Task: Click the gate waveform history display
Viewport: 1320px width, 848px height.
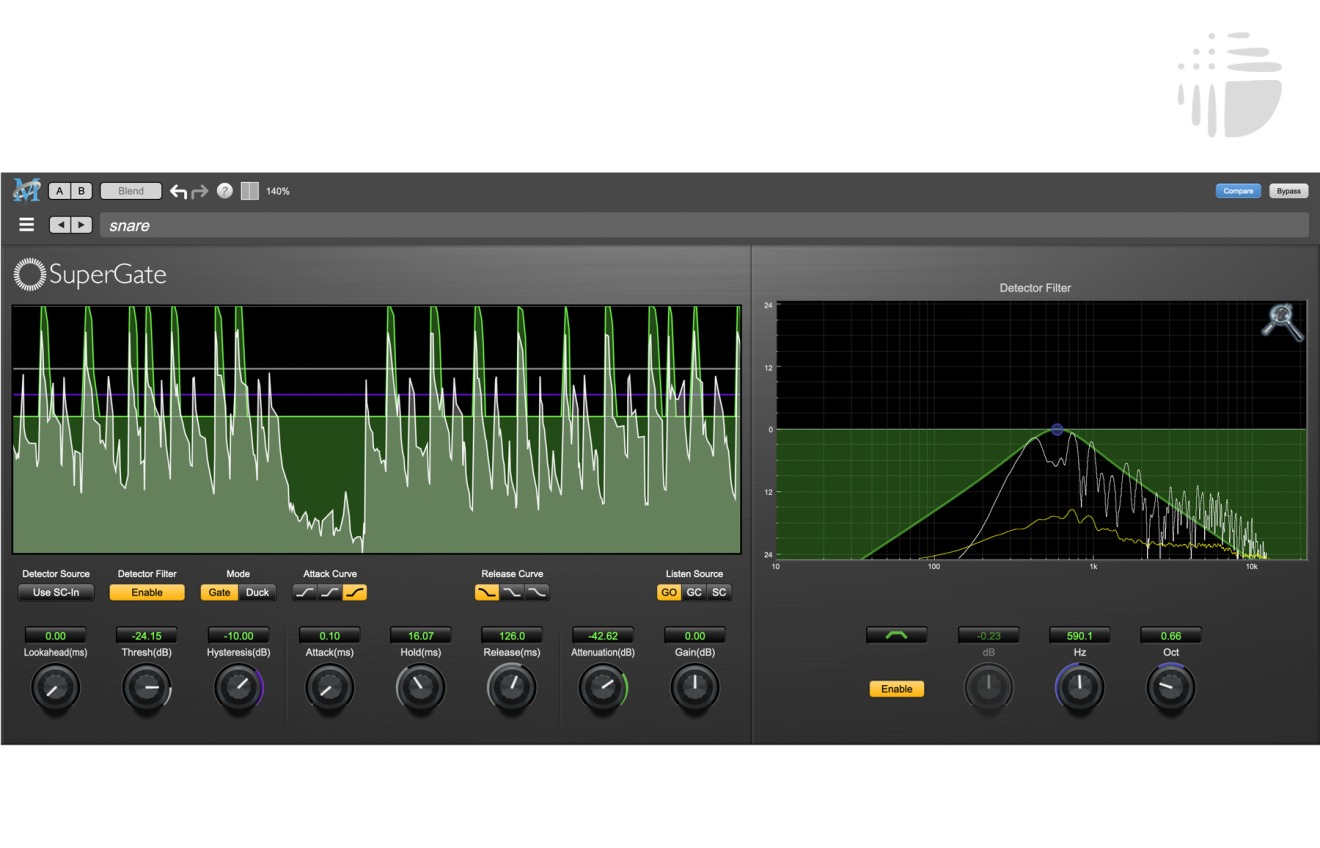Action: point(377,429)
